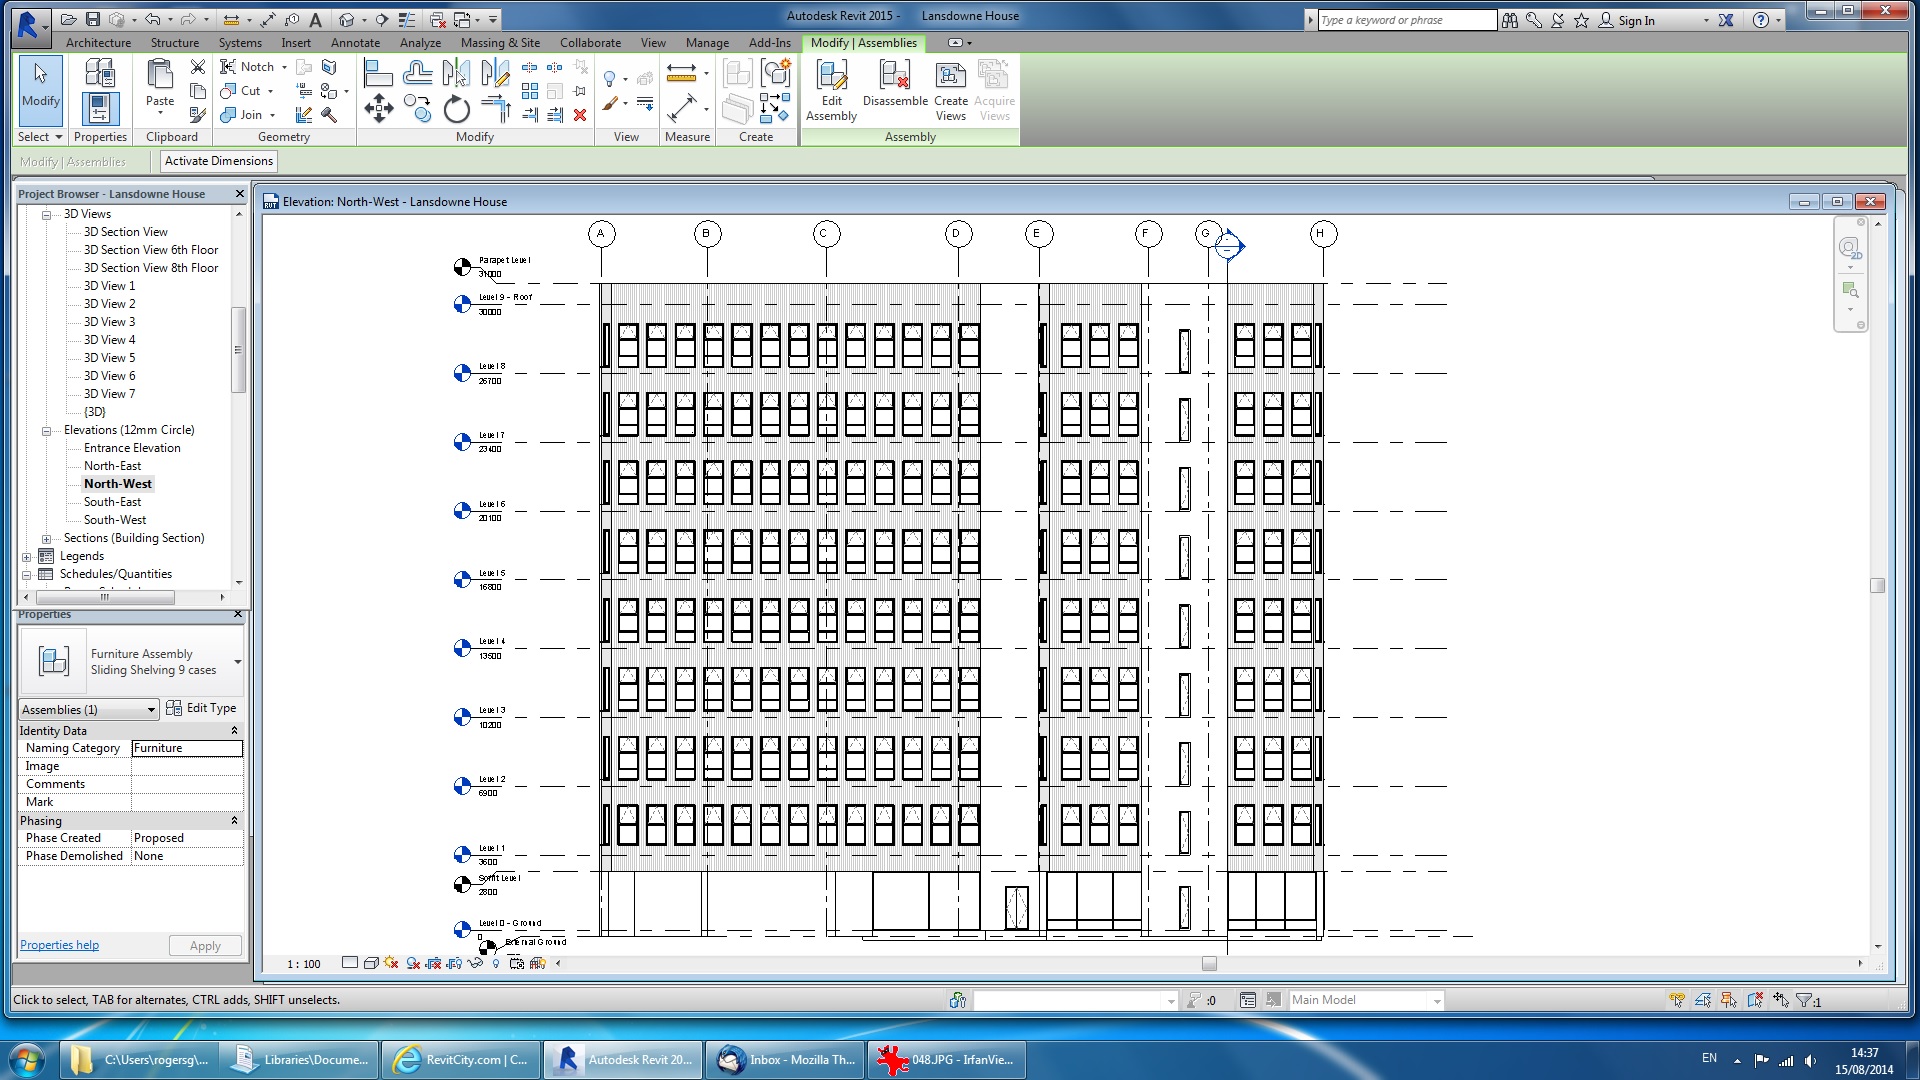Open the Properties help link

click(x=59, y=945)
